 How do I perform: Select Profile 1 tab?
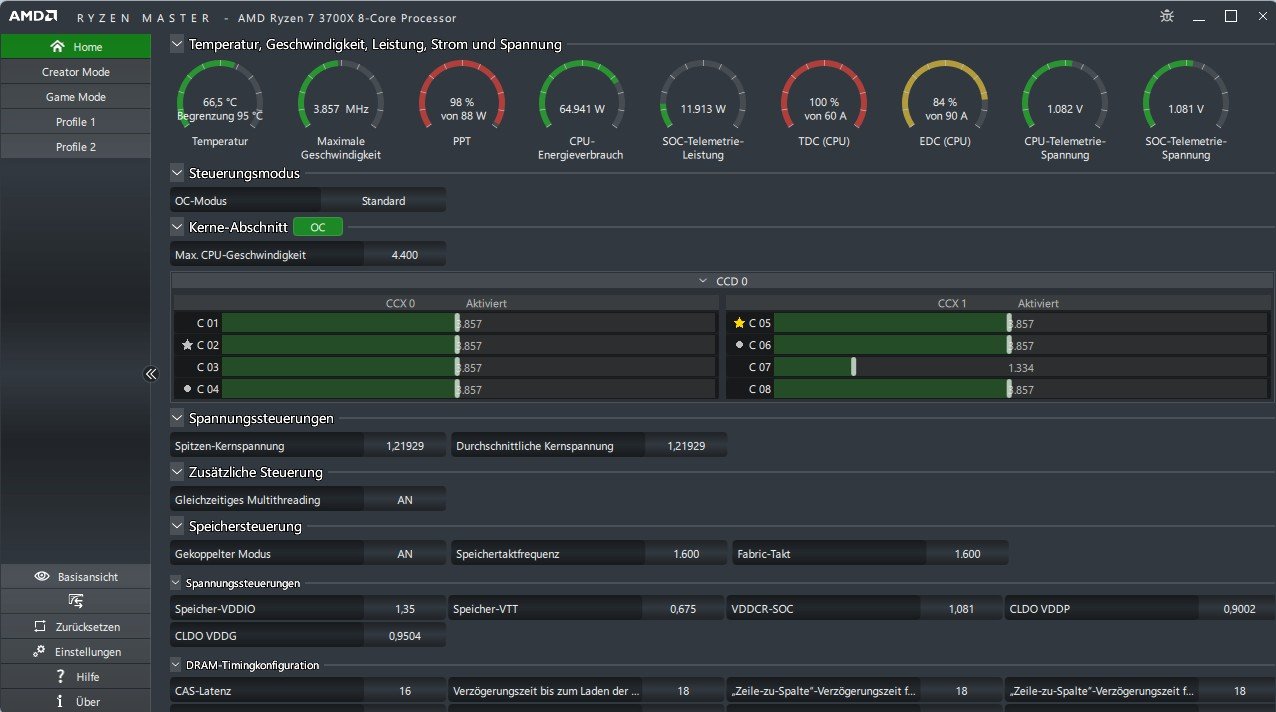(x=76, y=122)
